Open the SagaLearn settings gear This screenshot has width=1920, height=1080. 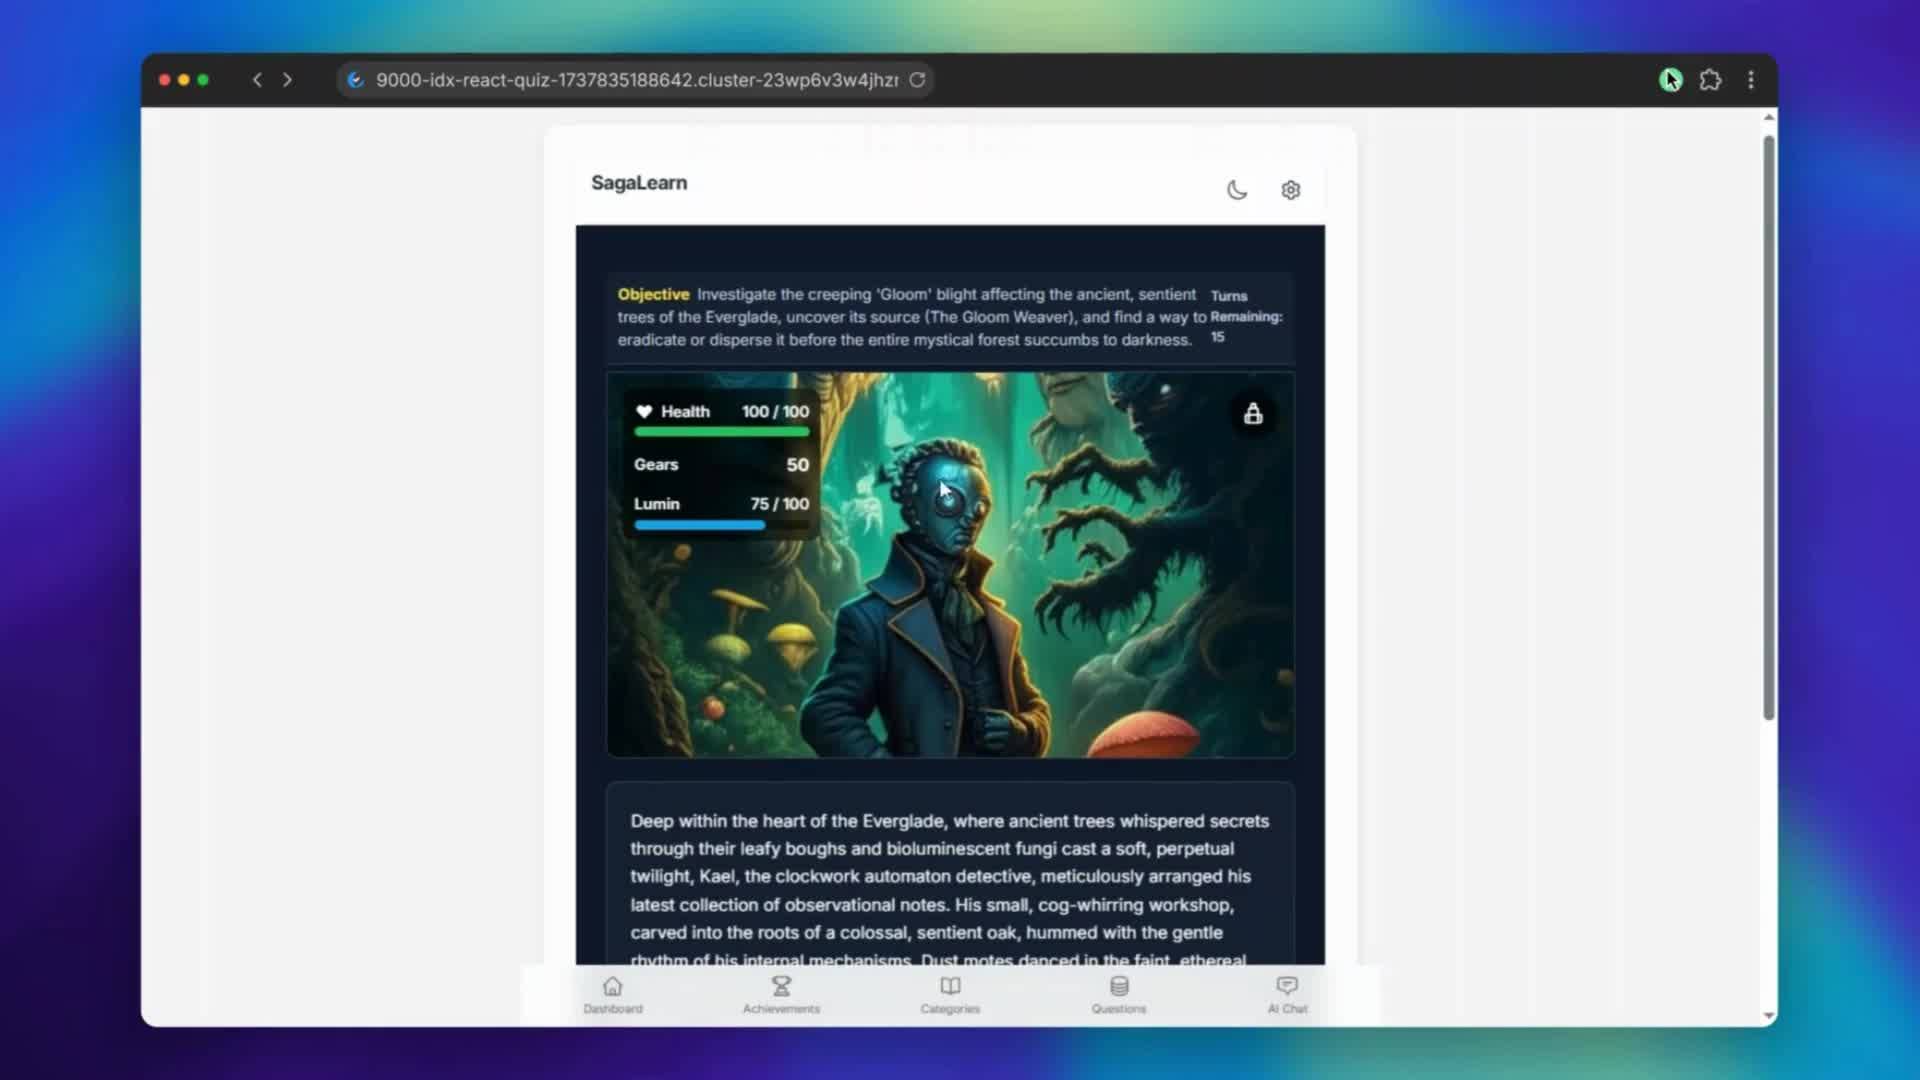tap(1290, 190)
